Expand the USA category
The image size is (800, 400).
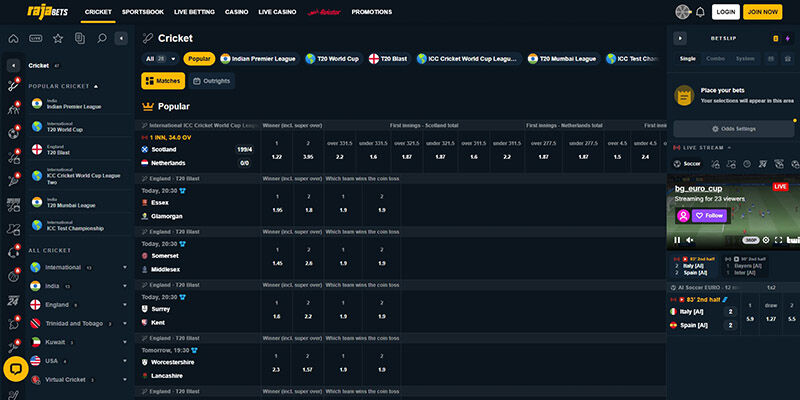(x=125, y=361)
